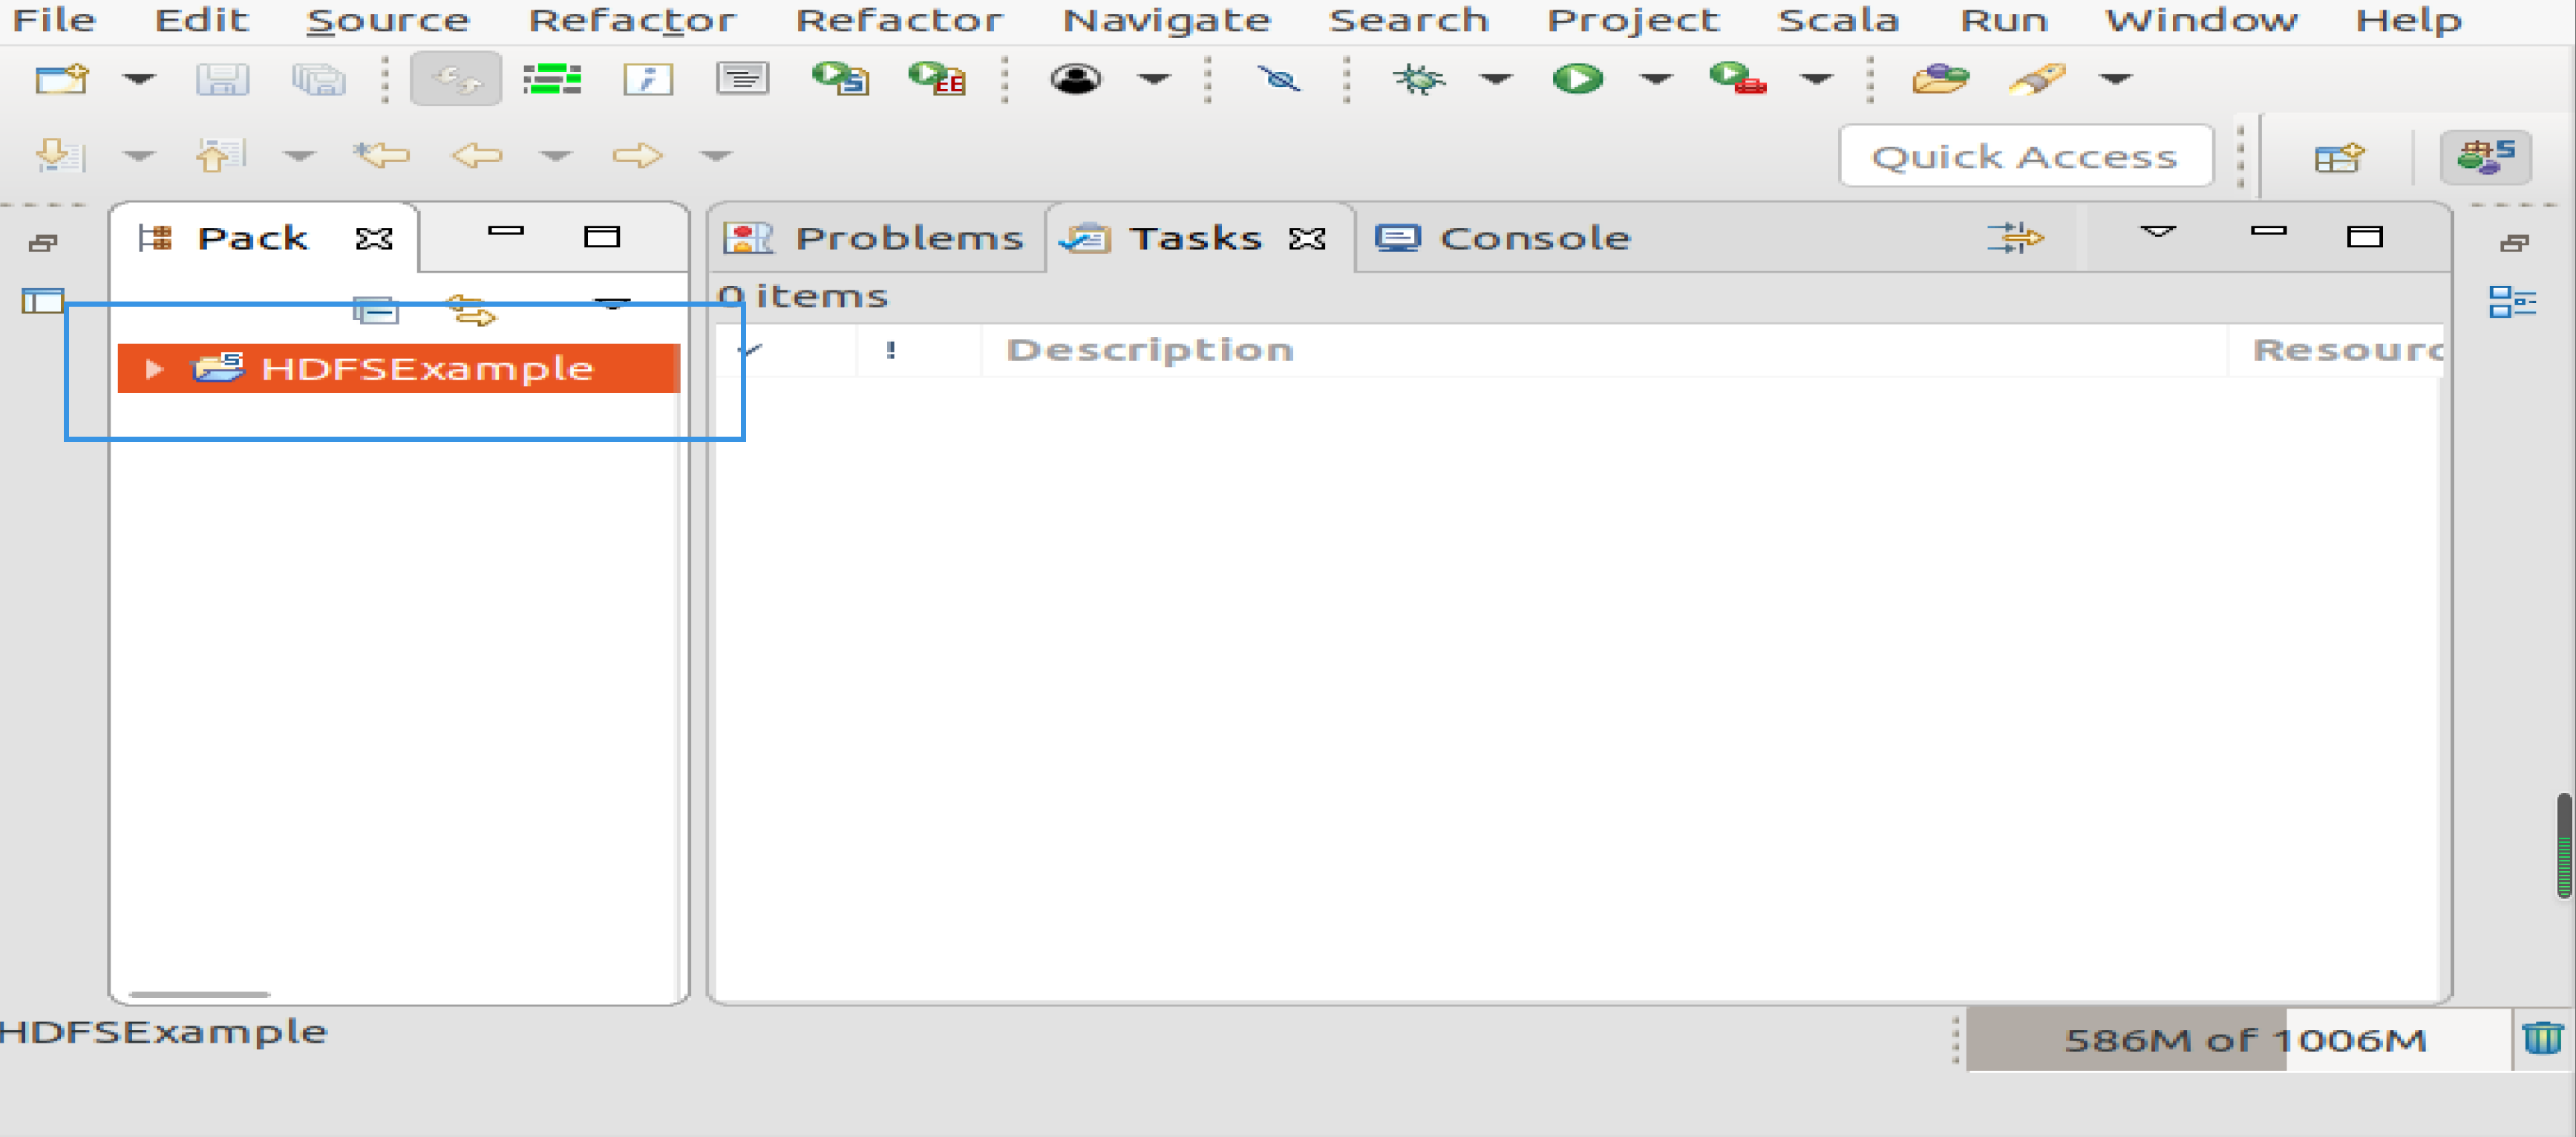
Task: Open the Console panel
Action: click(x=1498, y=237)
